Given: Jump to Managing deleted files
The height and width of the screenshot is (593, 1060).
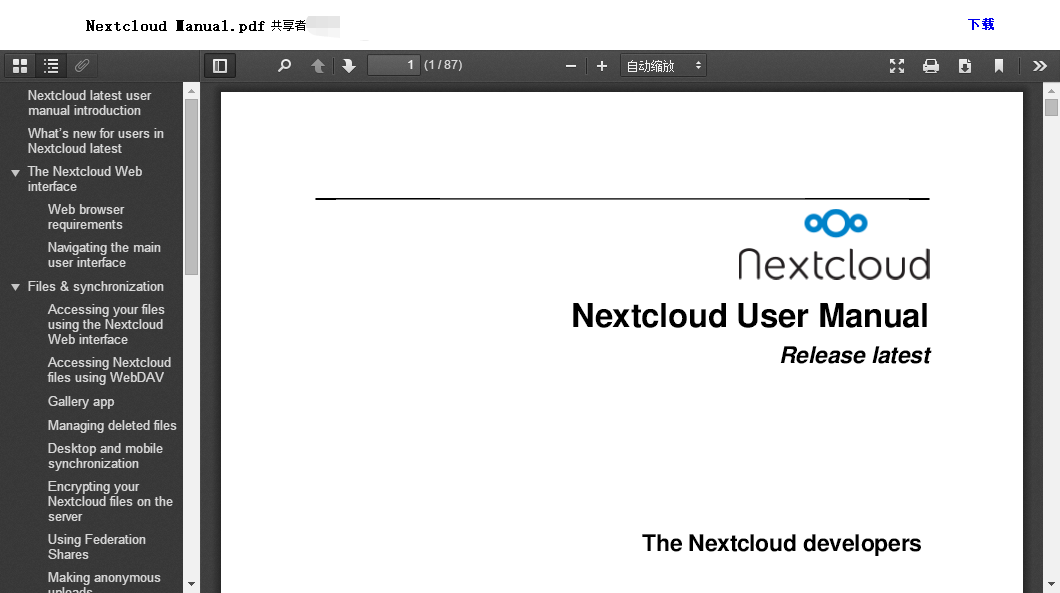Looking at the screenshot, I should [112, 425].
